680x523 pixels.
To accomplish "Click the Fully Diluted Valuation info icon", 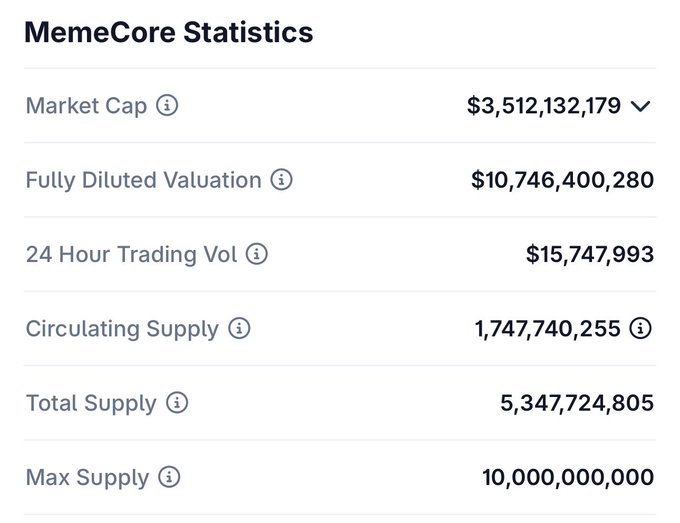I will (282, 180).
